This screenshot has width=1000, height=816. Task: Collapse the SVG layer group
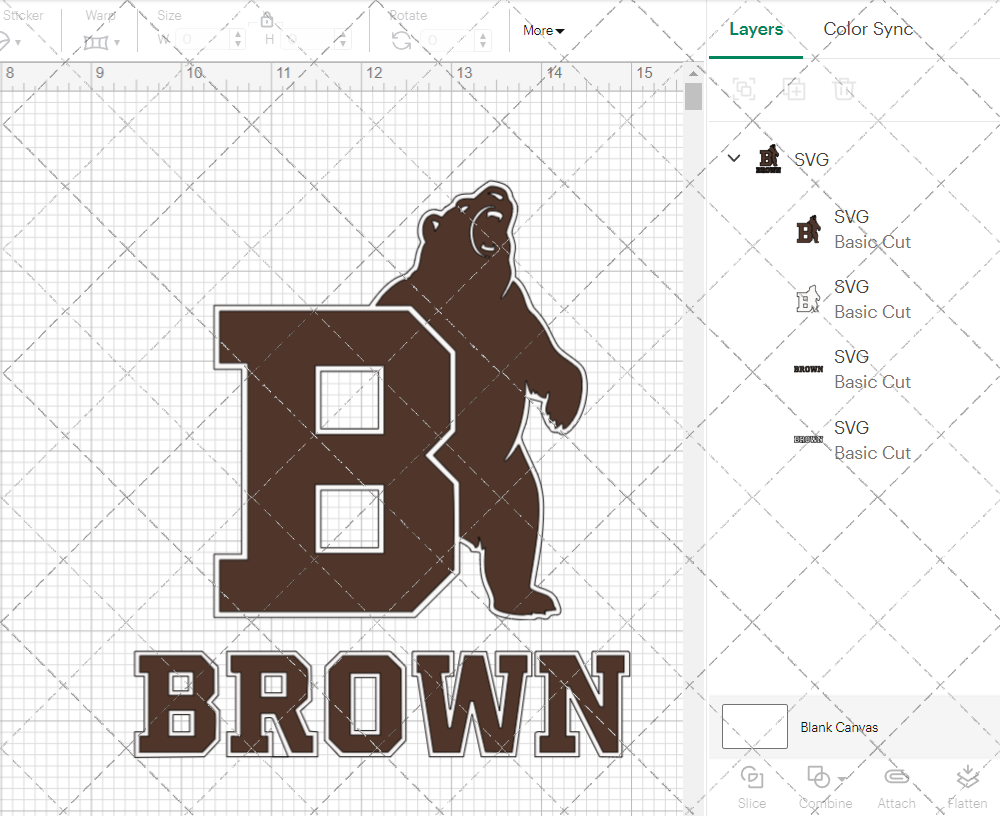733,158
